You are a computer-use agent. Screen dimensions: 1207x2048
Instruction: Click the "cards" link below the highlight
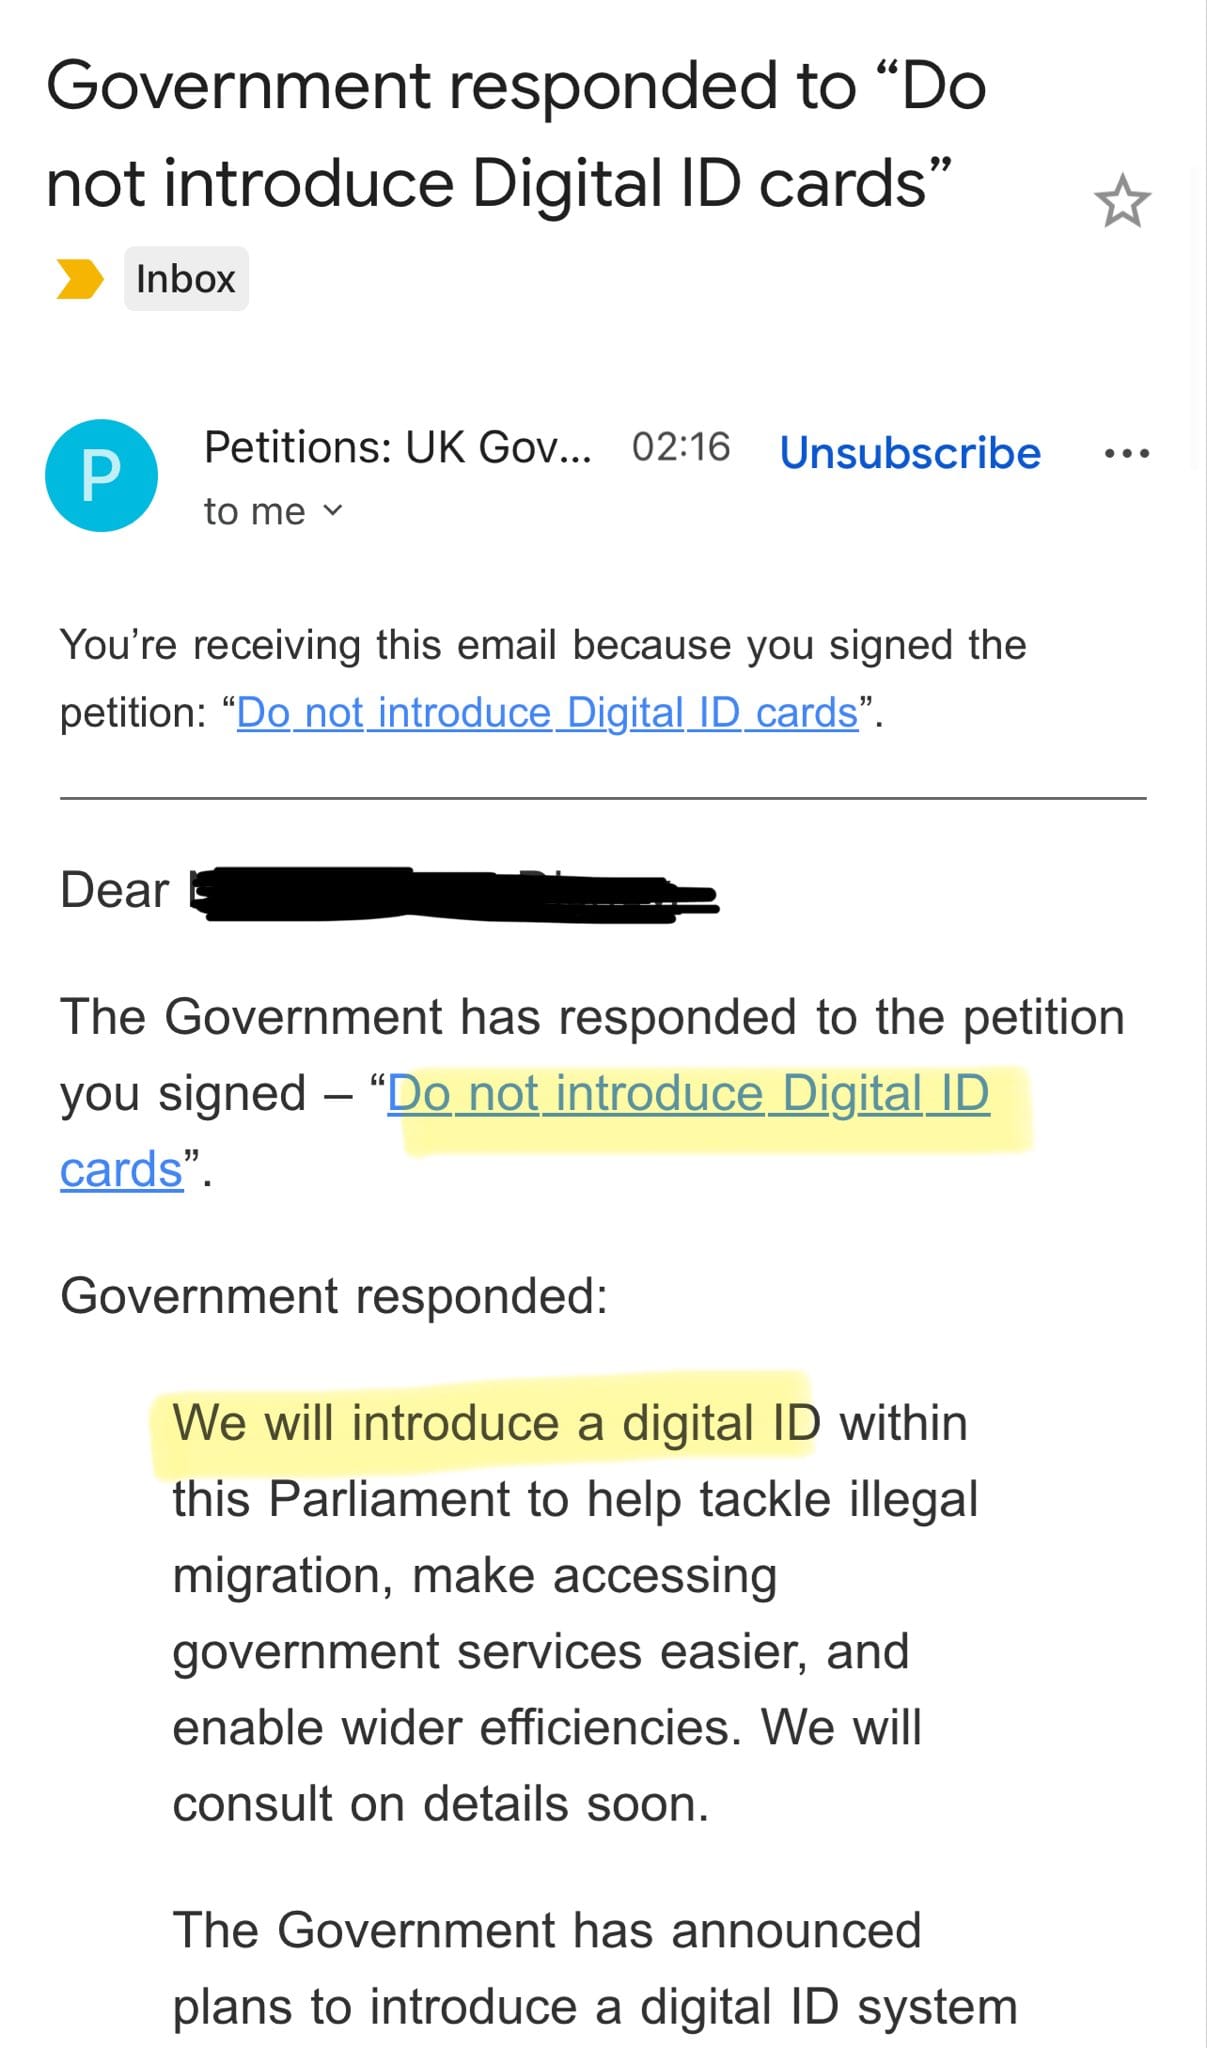[121, 1169]
